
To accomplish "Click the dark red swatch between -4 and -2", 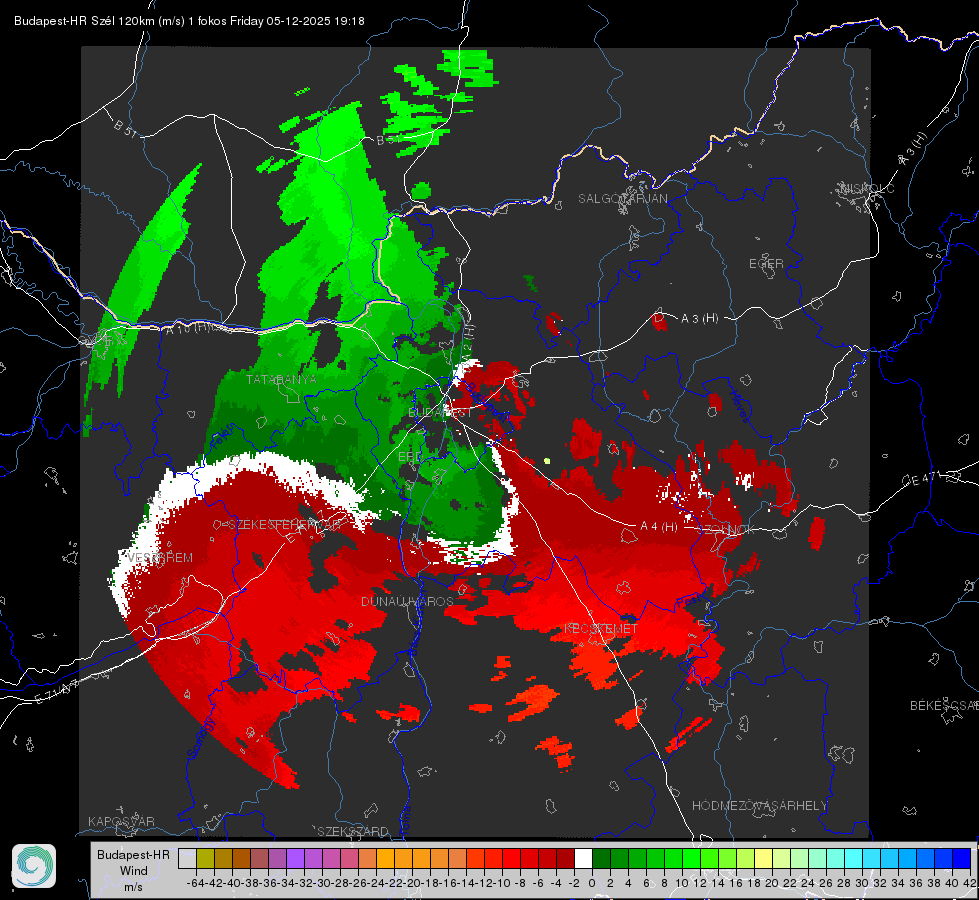I will click(565, 859).
